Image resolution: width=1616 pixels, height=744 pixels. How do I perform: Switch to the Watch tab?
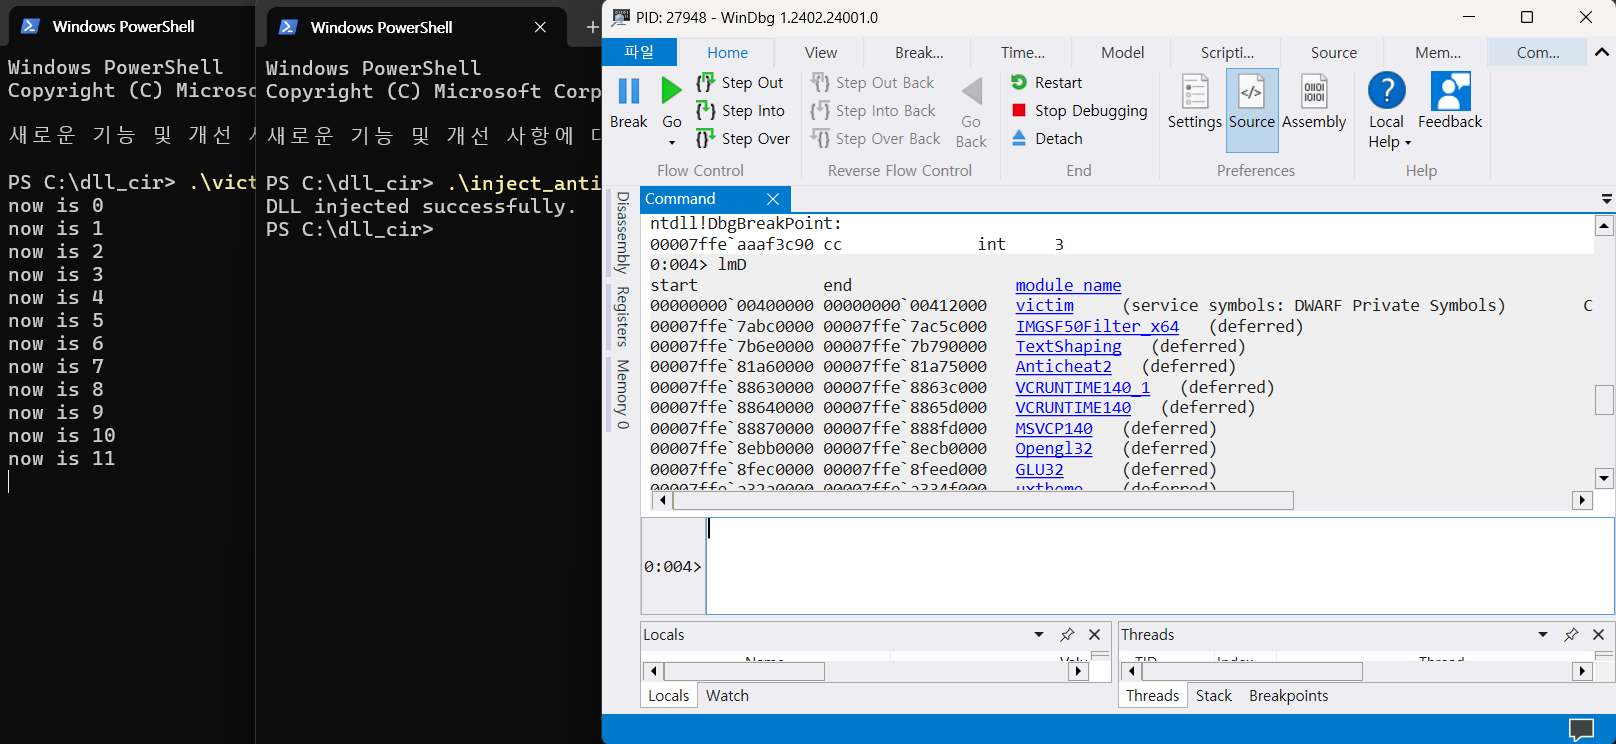(727, 696)
